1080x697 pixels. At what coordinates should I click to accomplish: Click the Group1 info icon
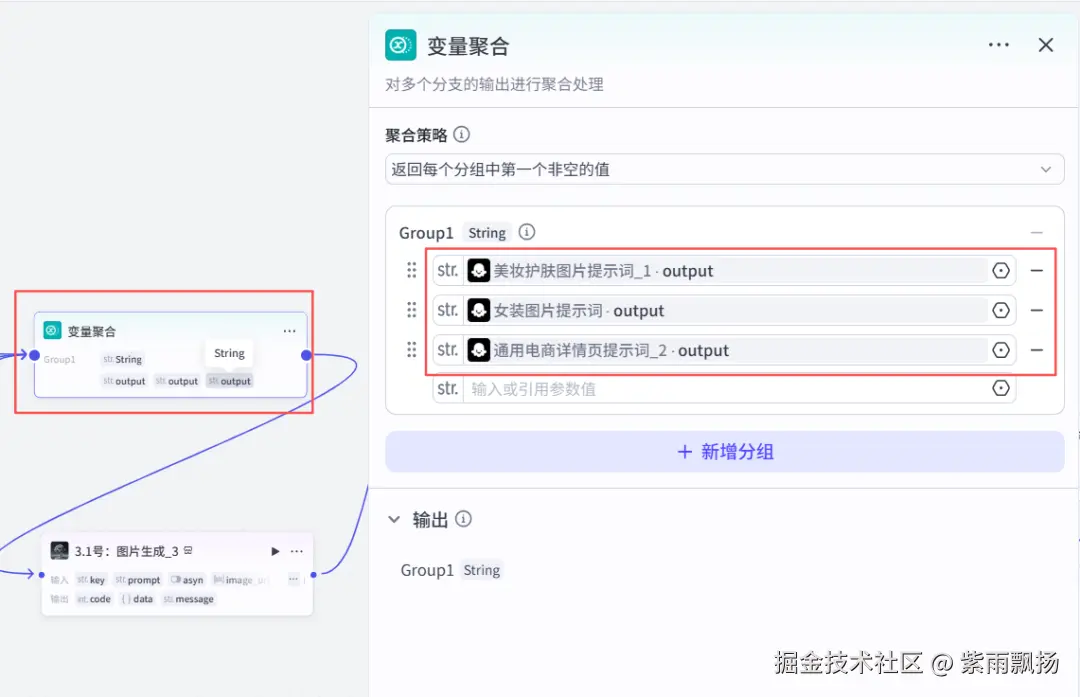click(x=526, y=232)
